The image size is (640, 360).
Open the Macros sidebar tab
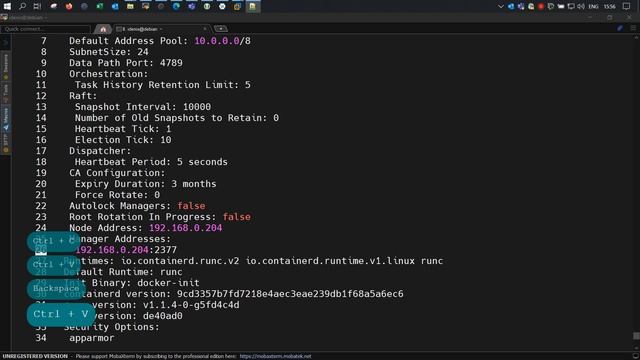pos(6,119)
